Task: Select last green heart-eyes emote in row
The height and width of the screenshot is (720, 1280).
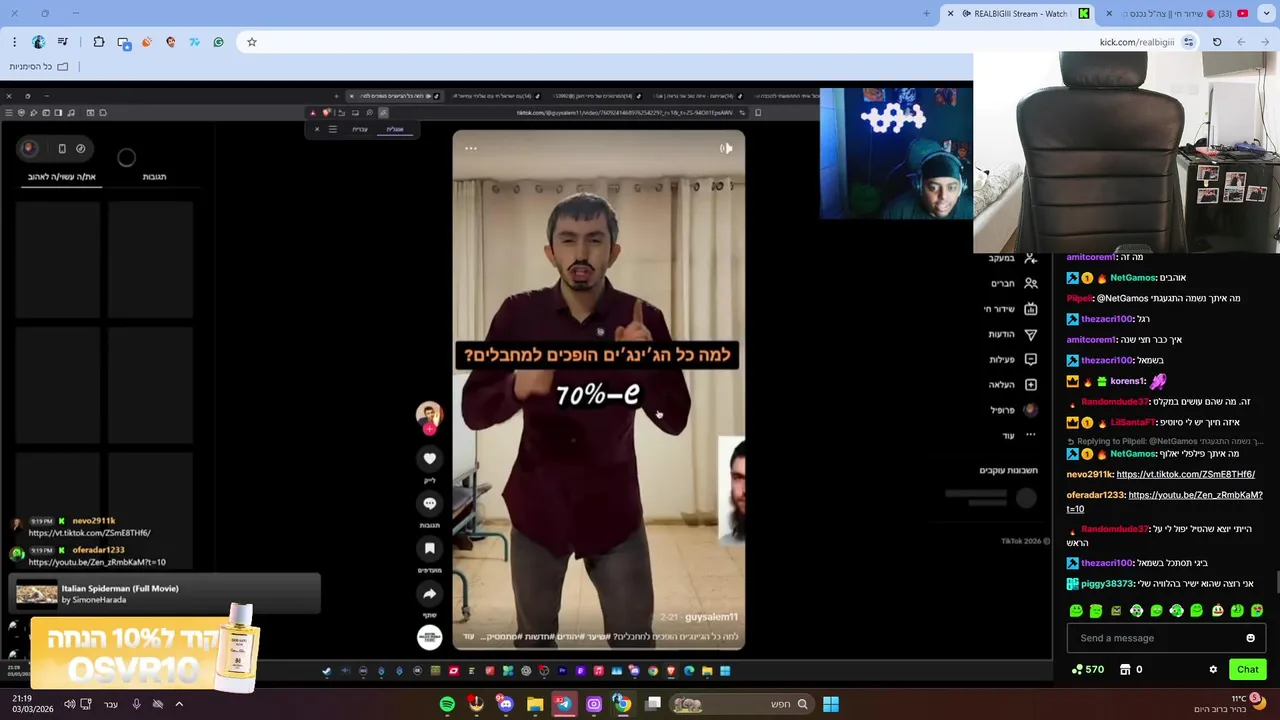Action: [x=1257, y=610]
